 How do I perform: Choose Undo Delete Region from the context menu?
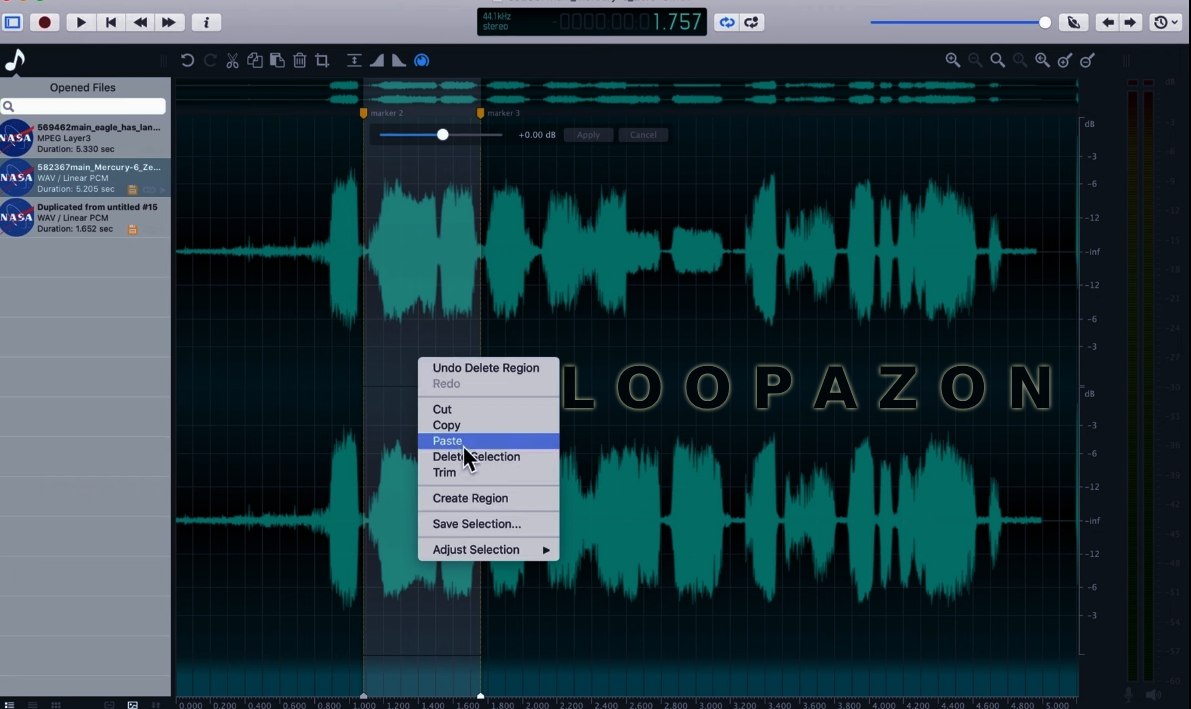click(x=488, y=368)
